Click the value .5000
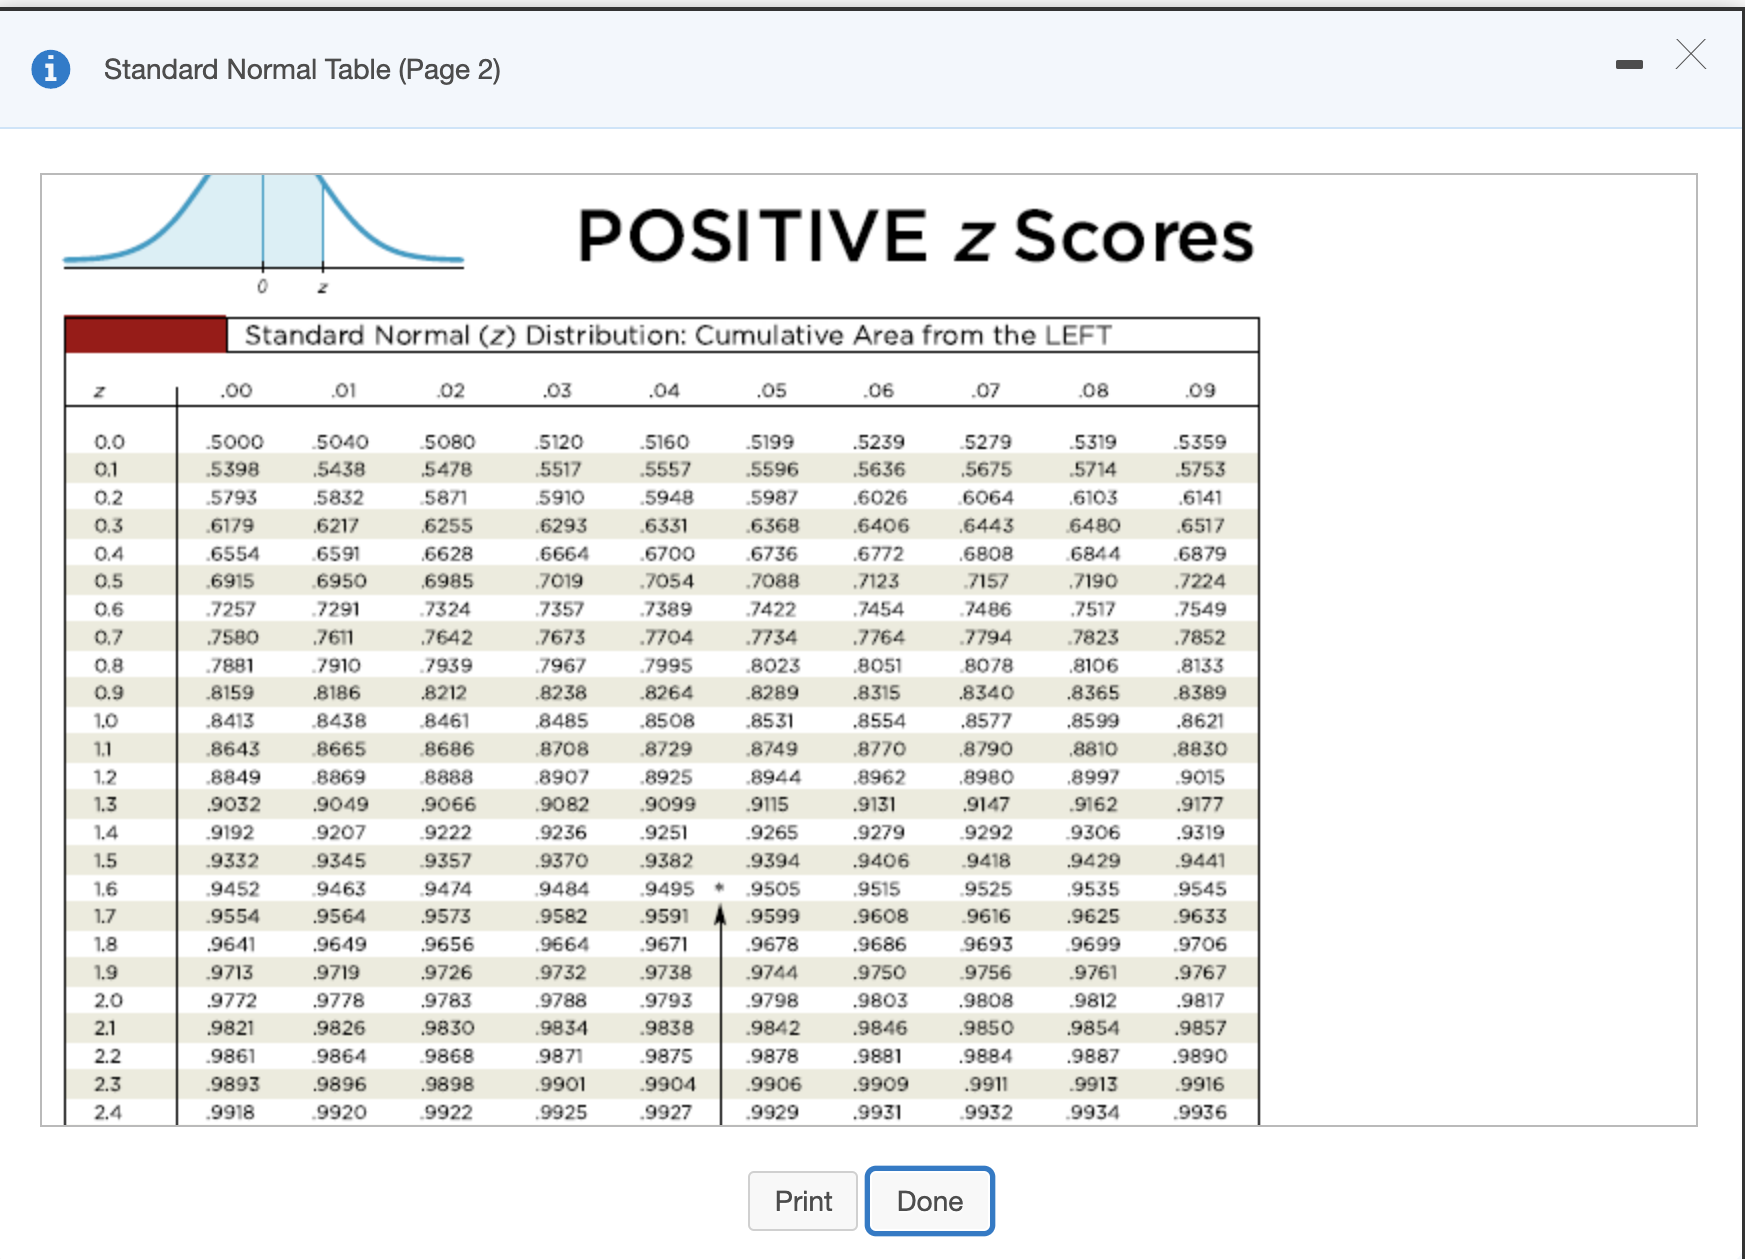Image resolution: width=1745 pixels, height=1259 pixels. click(234, 442)
